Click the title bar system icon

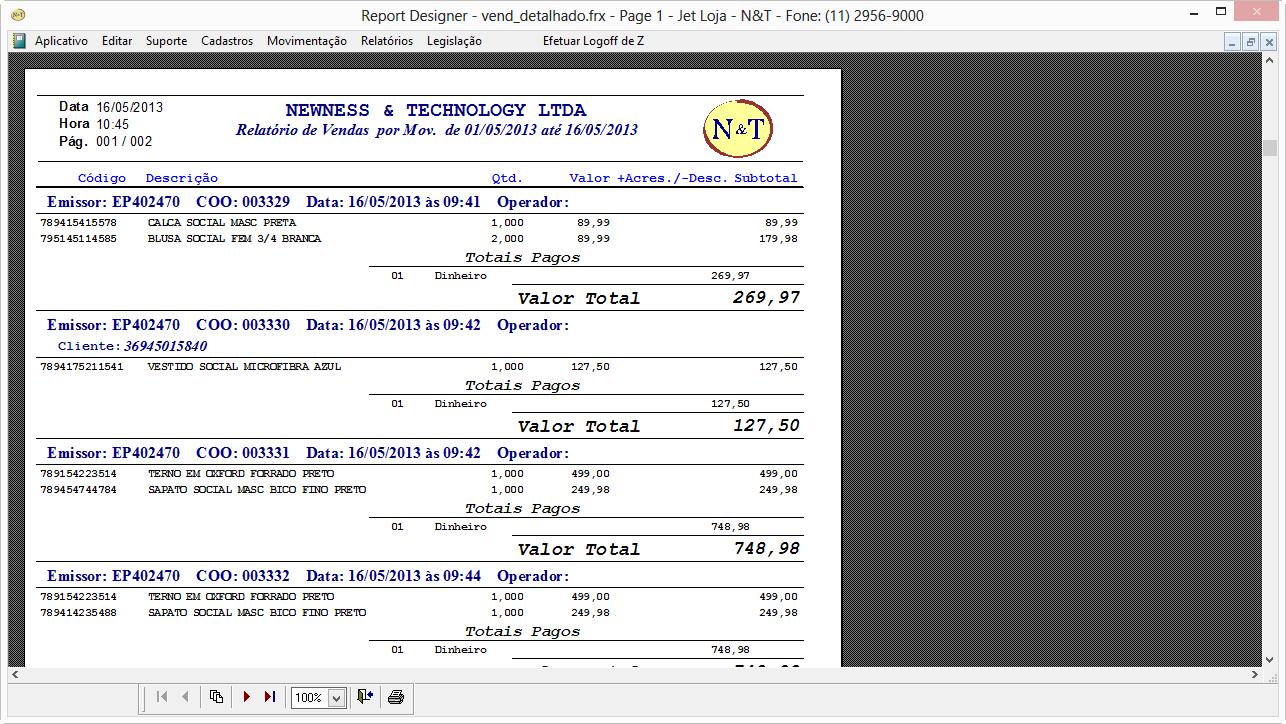[x=17, y=15]
